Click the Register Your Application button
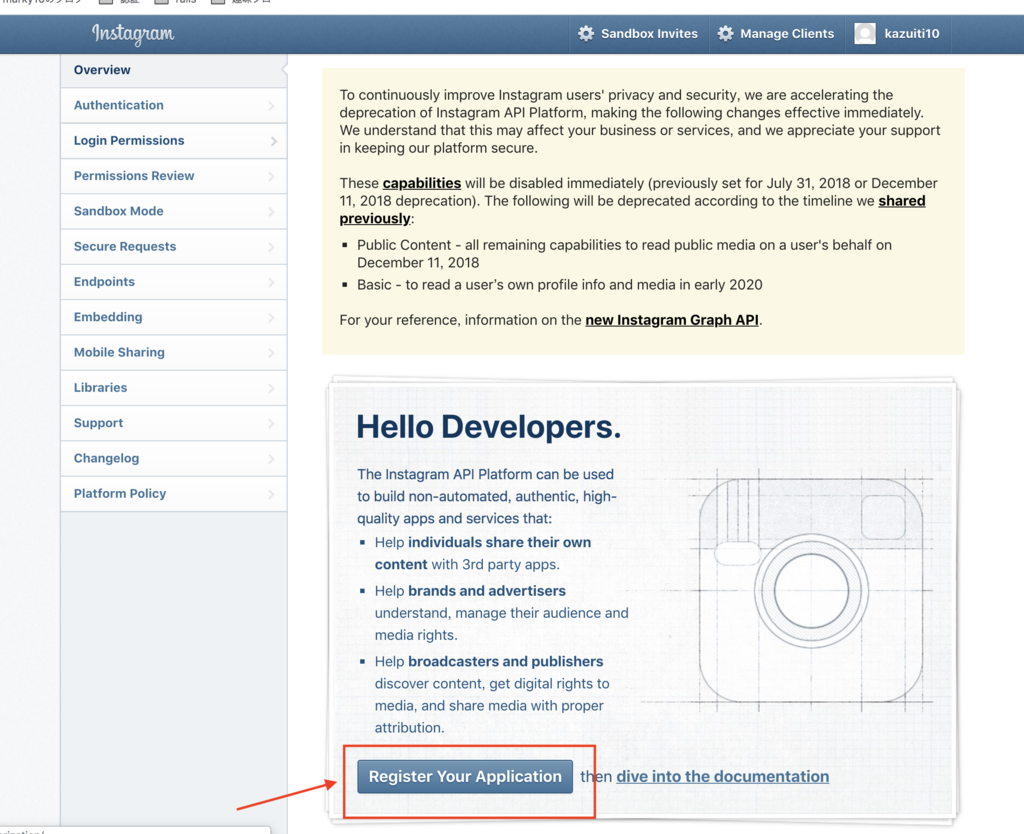This screenshot has height=834, width=1024. point(465,777)
